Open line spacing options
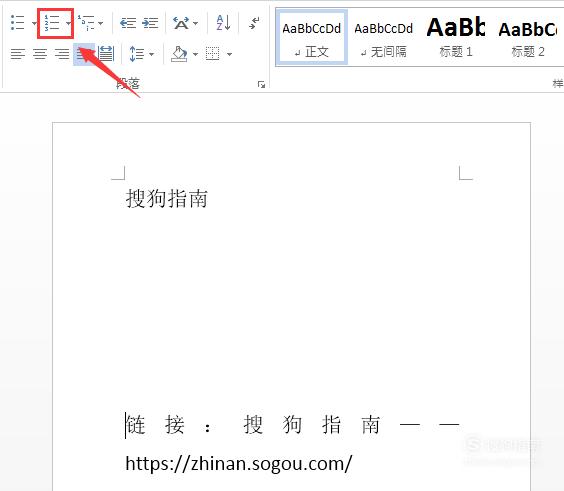Image resolution: width=564 pixels, height=491 pixels. (x=137, y=54)
